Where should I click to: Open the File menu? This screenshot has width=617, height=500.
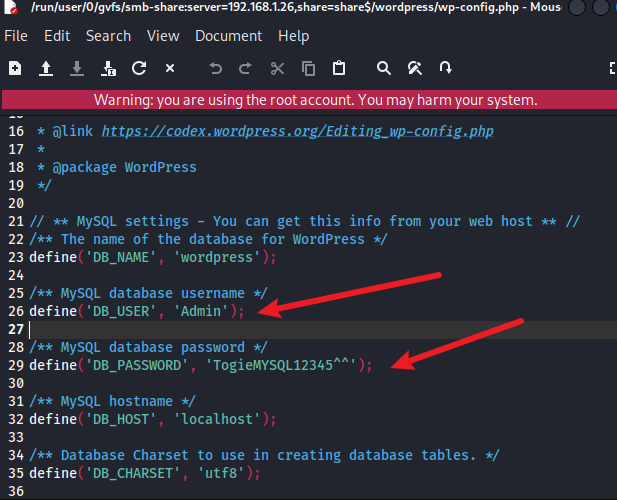(x=16, y=36)
